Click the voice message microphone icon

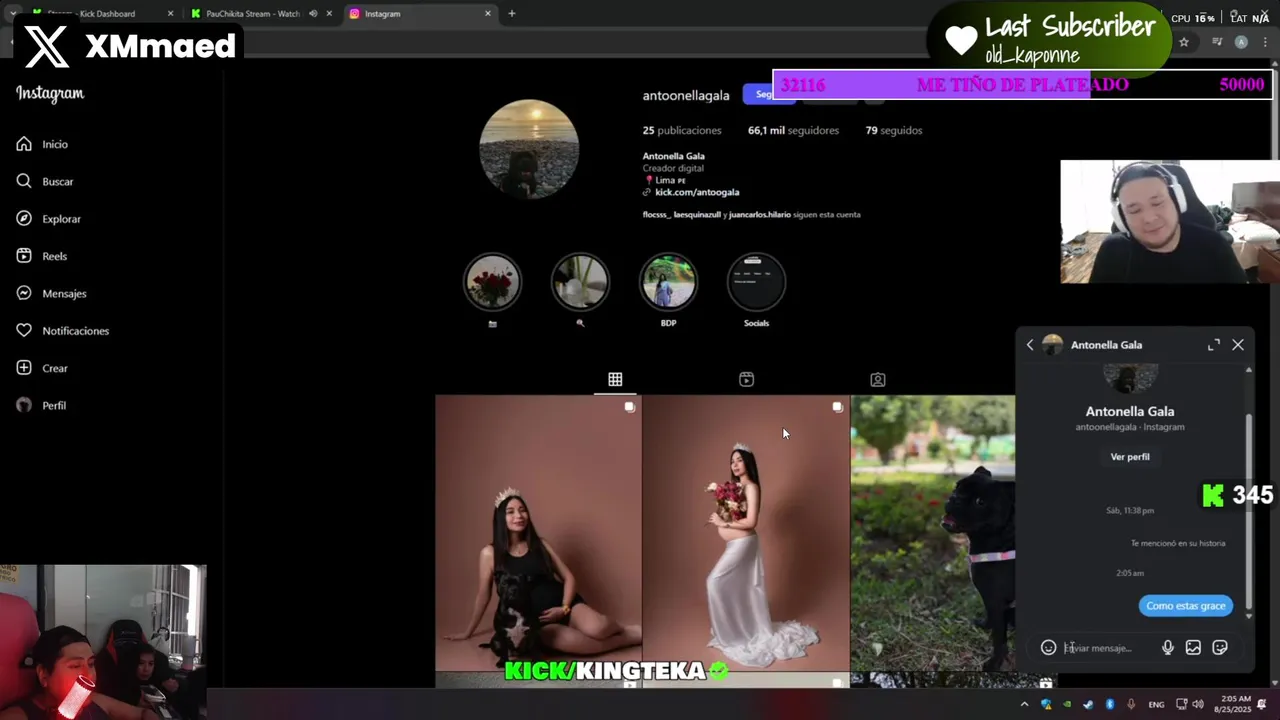(x=1167, y=648)
